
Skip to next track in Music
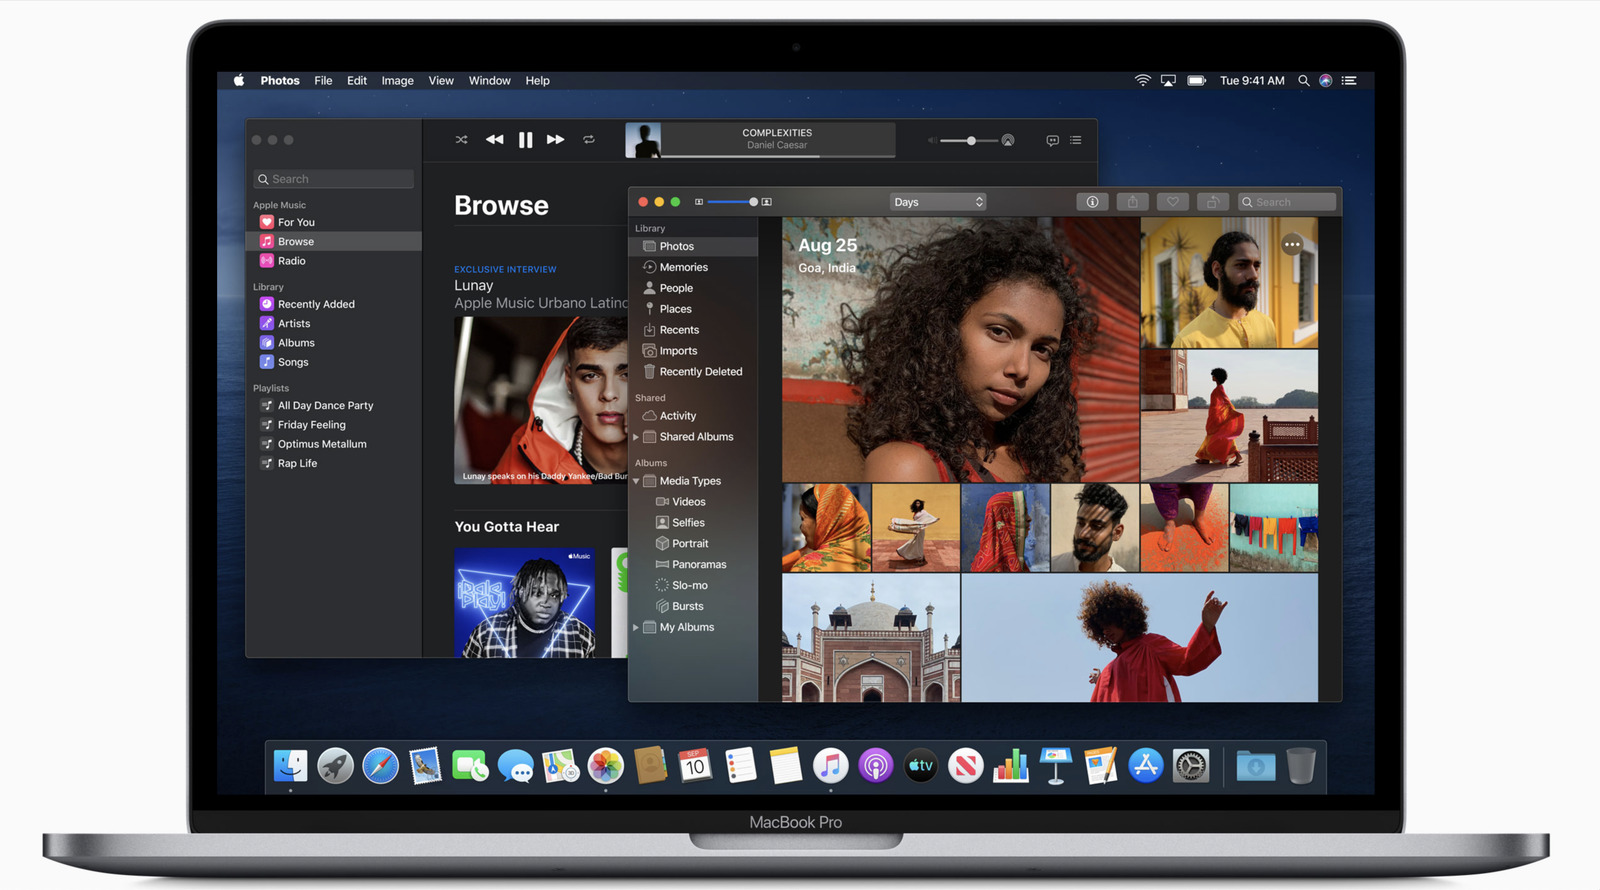pos(555,140)
